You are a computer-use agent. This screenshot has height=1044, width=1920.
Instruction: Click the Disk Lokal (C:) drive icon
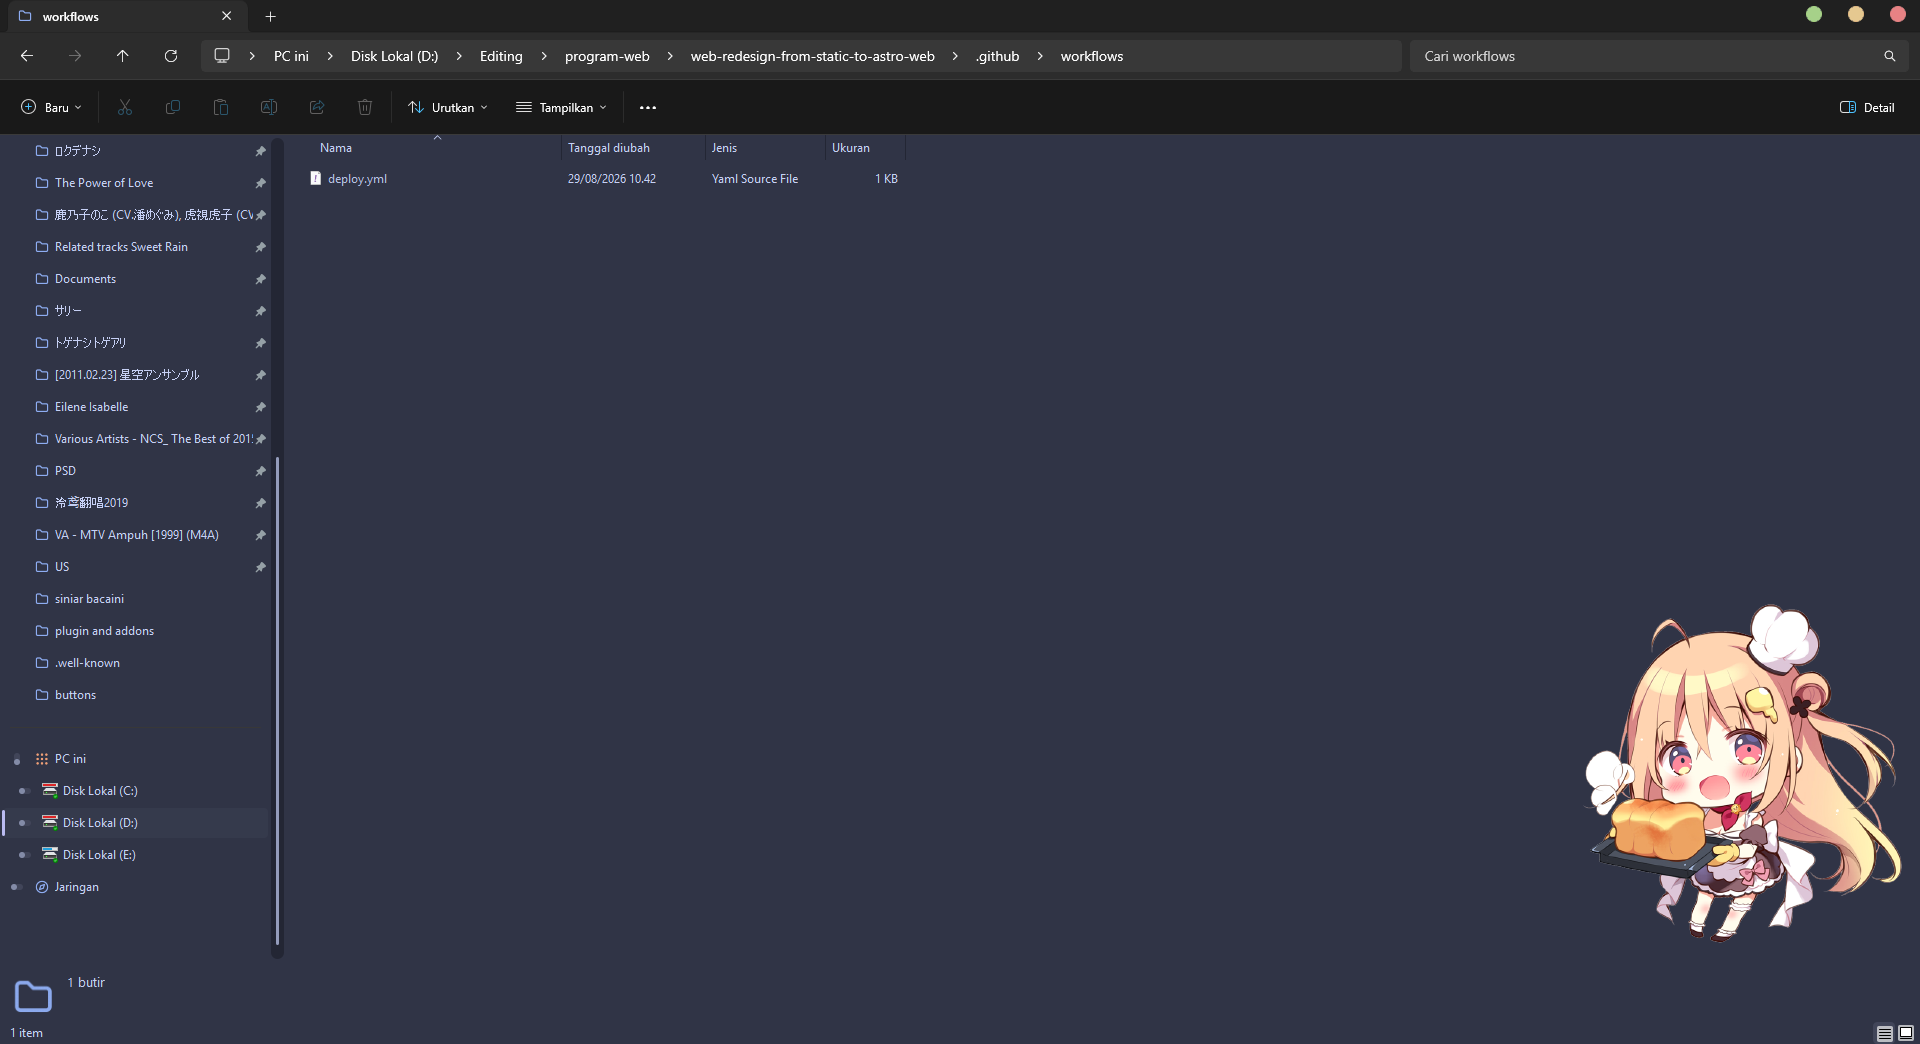(x=50, y=791)
